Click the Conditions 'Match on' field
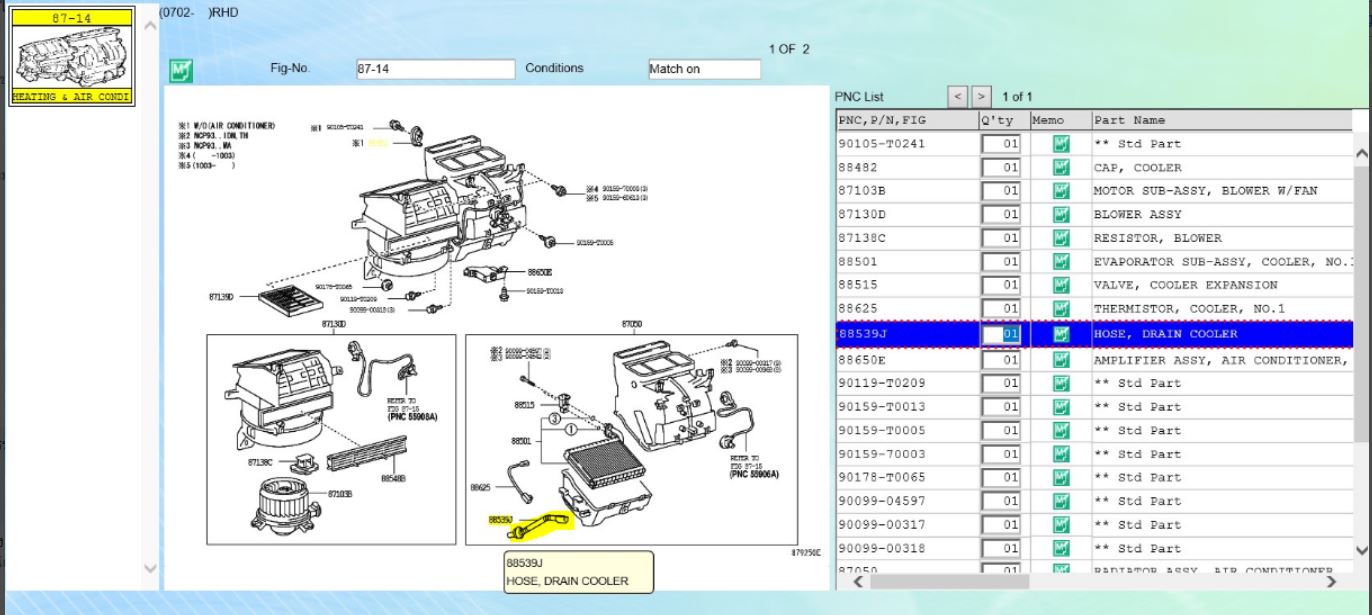Viewport: 1372px width, 615px height. 704,69
